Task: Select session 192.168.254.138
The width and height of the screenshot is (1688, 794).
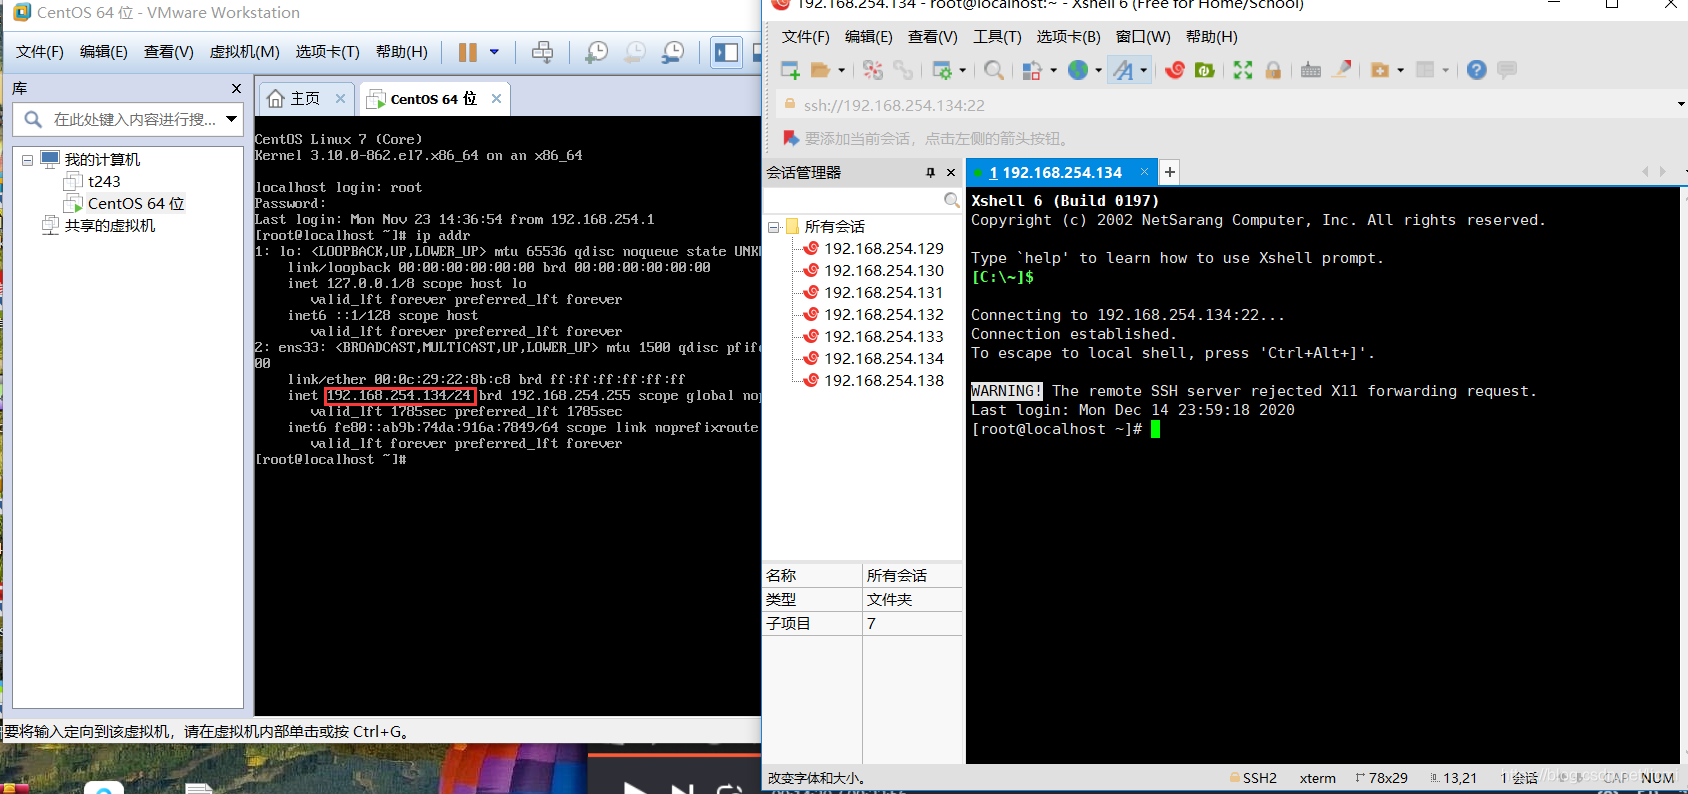Action: [x=884, y=380]
